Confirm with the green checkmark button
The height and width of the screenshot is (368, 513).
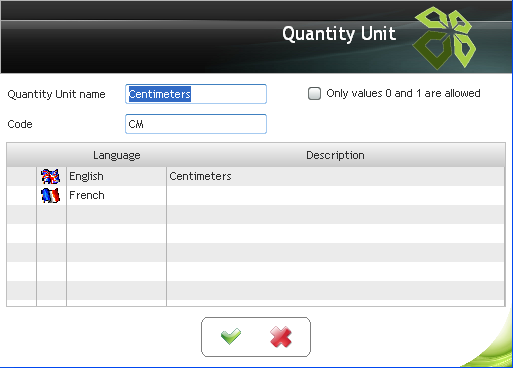[231, 336]
